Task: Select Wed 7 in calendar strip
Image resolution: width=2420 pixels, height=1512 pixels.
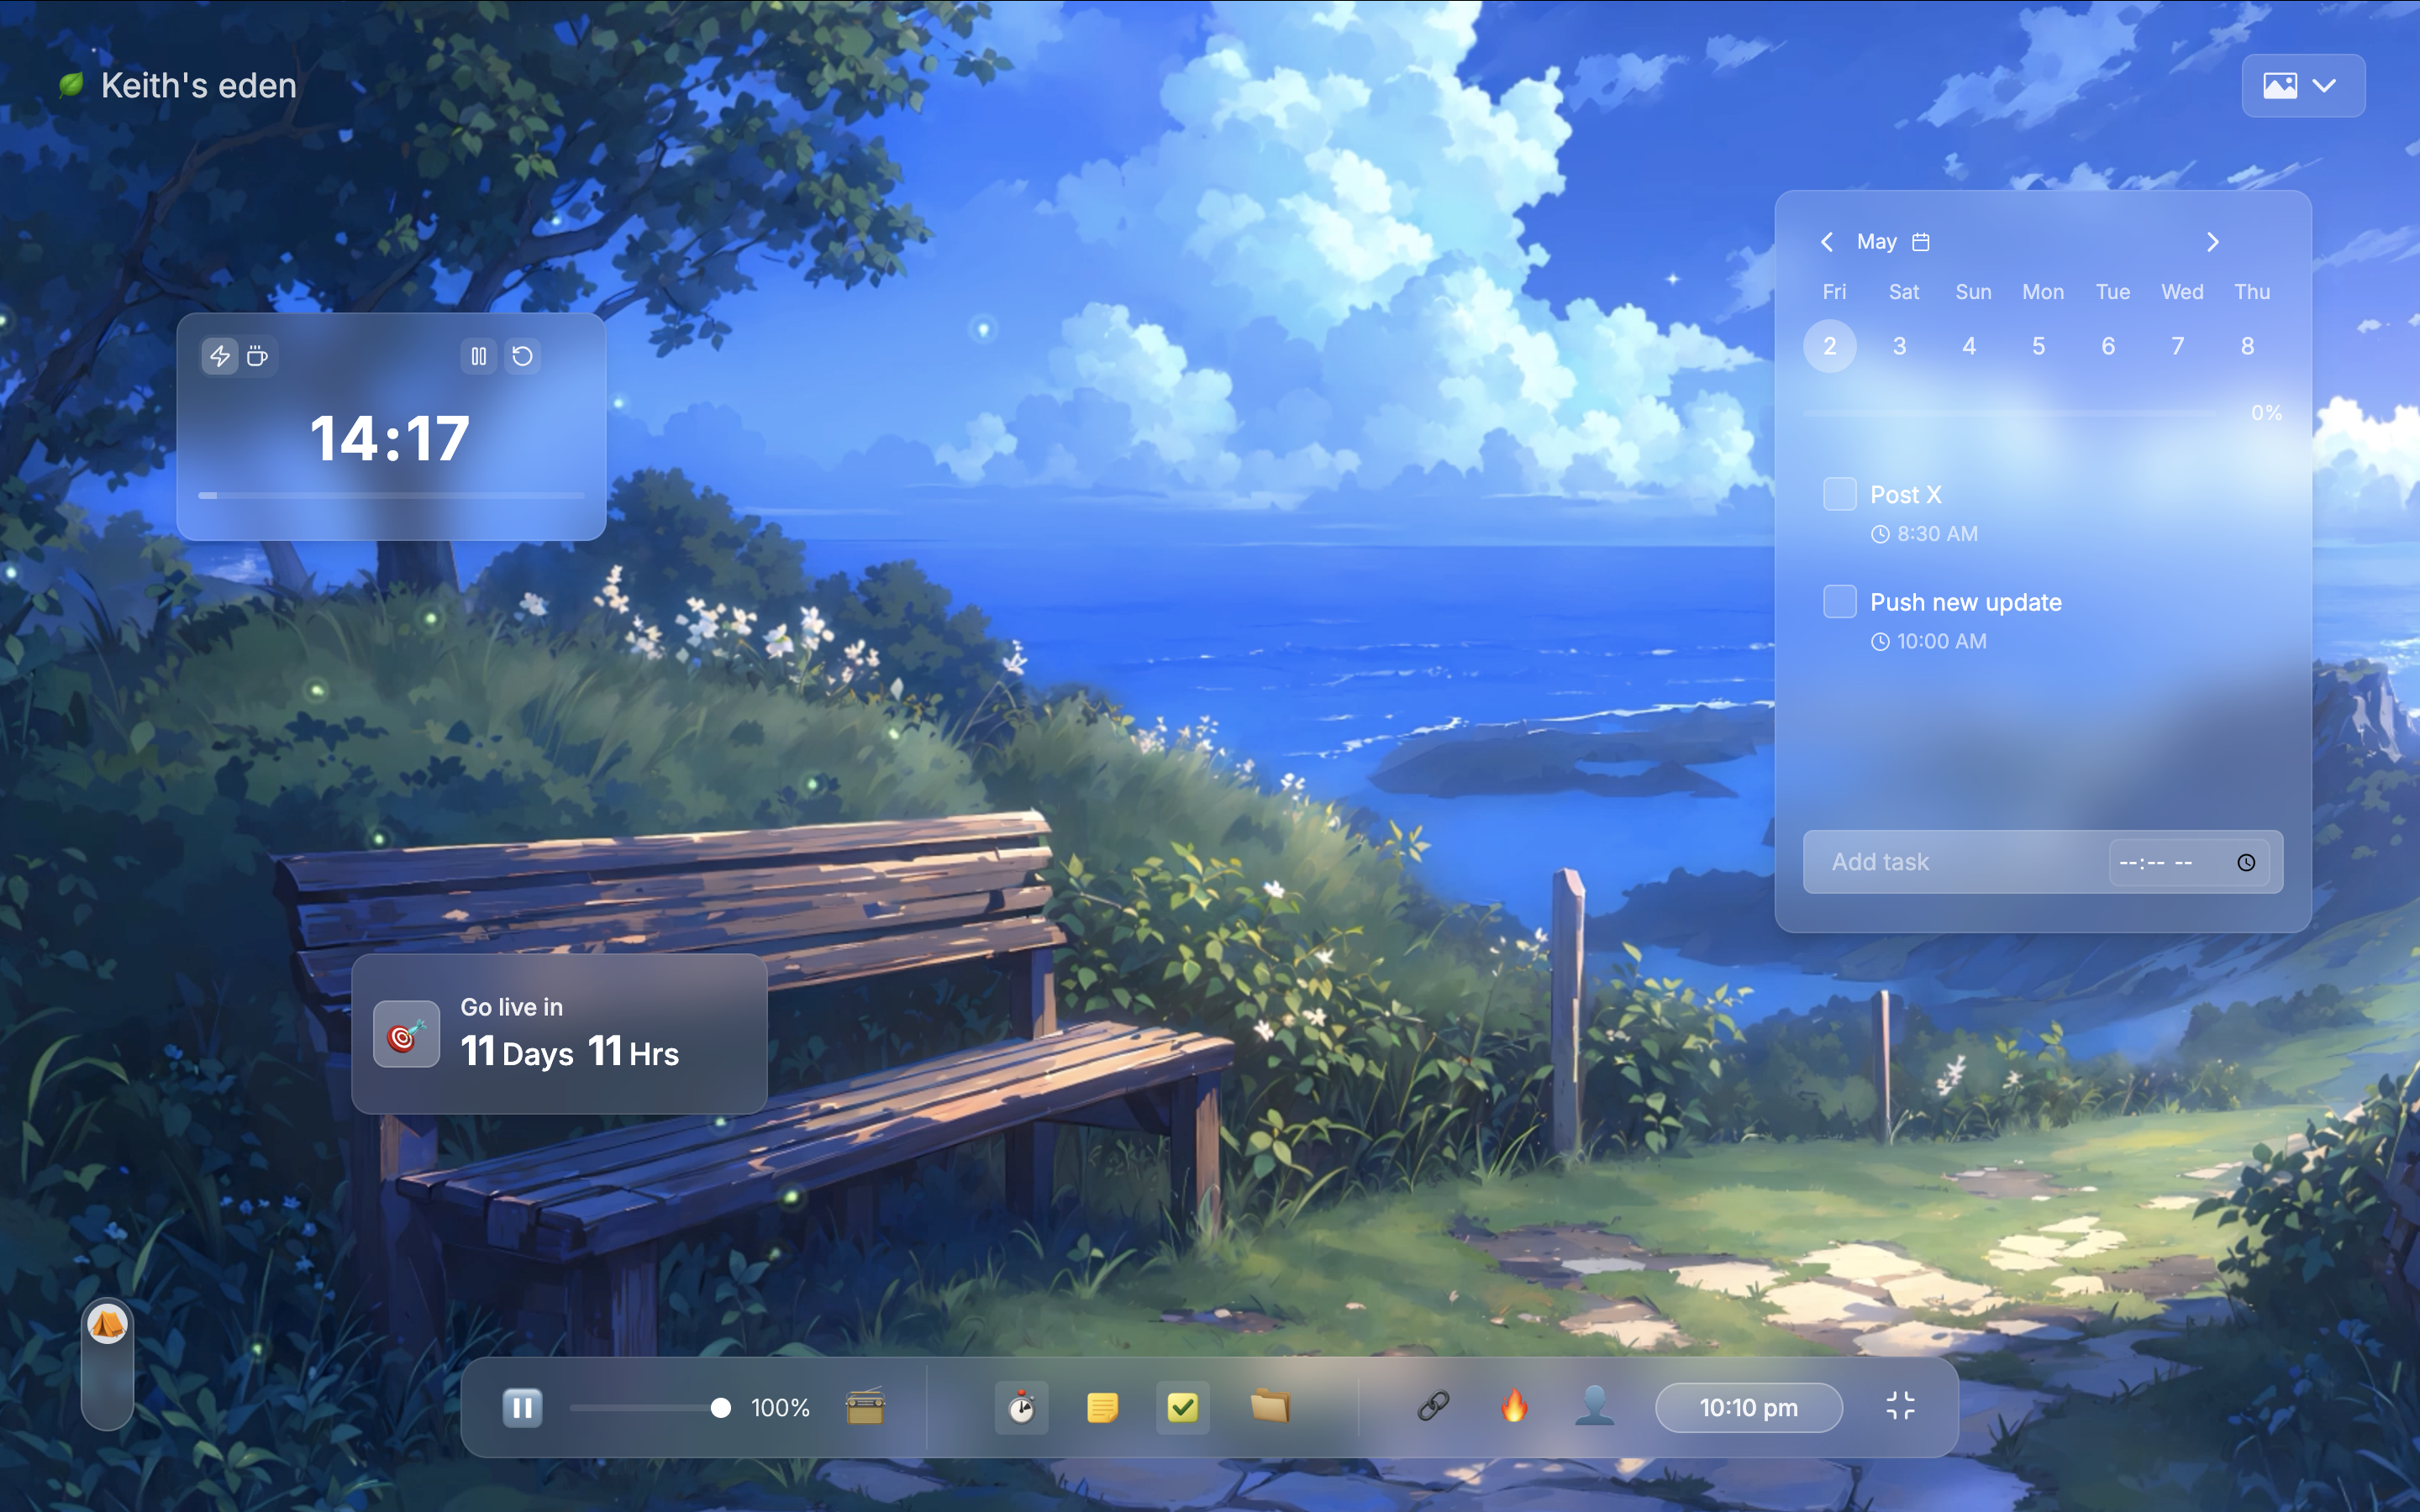Action: coord(2177,346)
